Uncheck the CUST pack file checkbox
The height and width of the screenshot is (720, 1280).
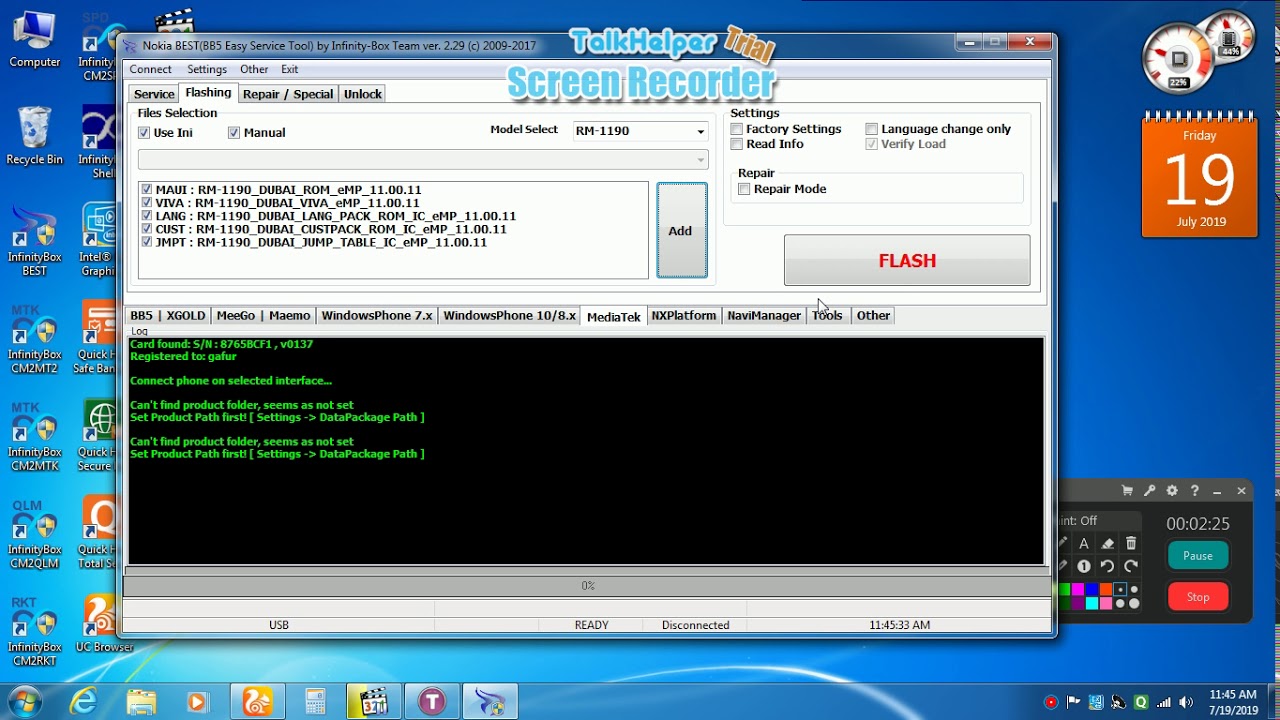point(147,229)
